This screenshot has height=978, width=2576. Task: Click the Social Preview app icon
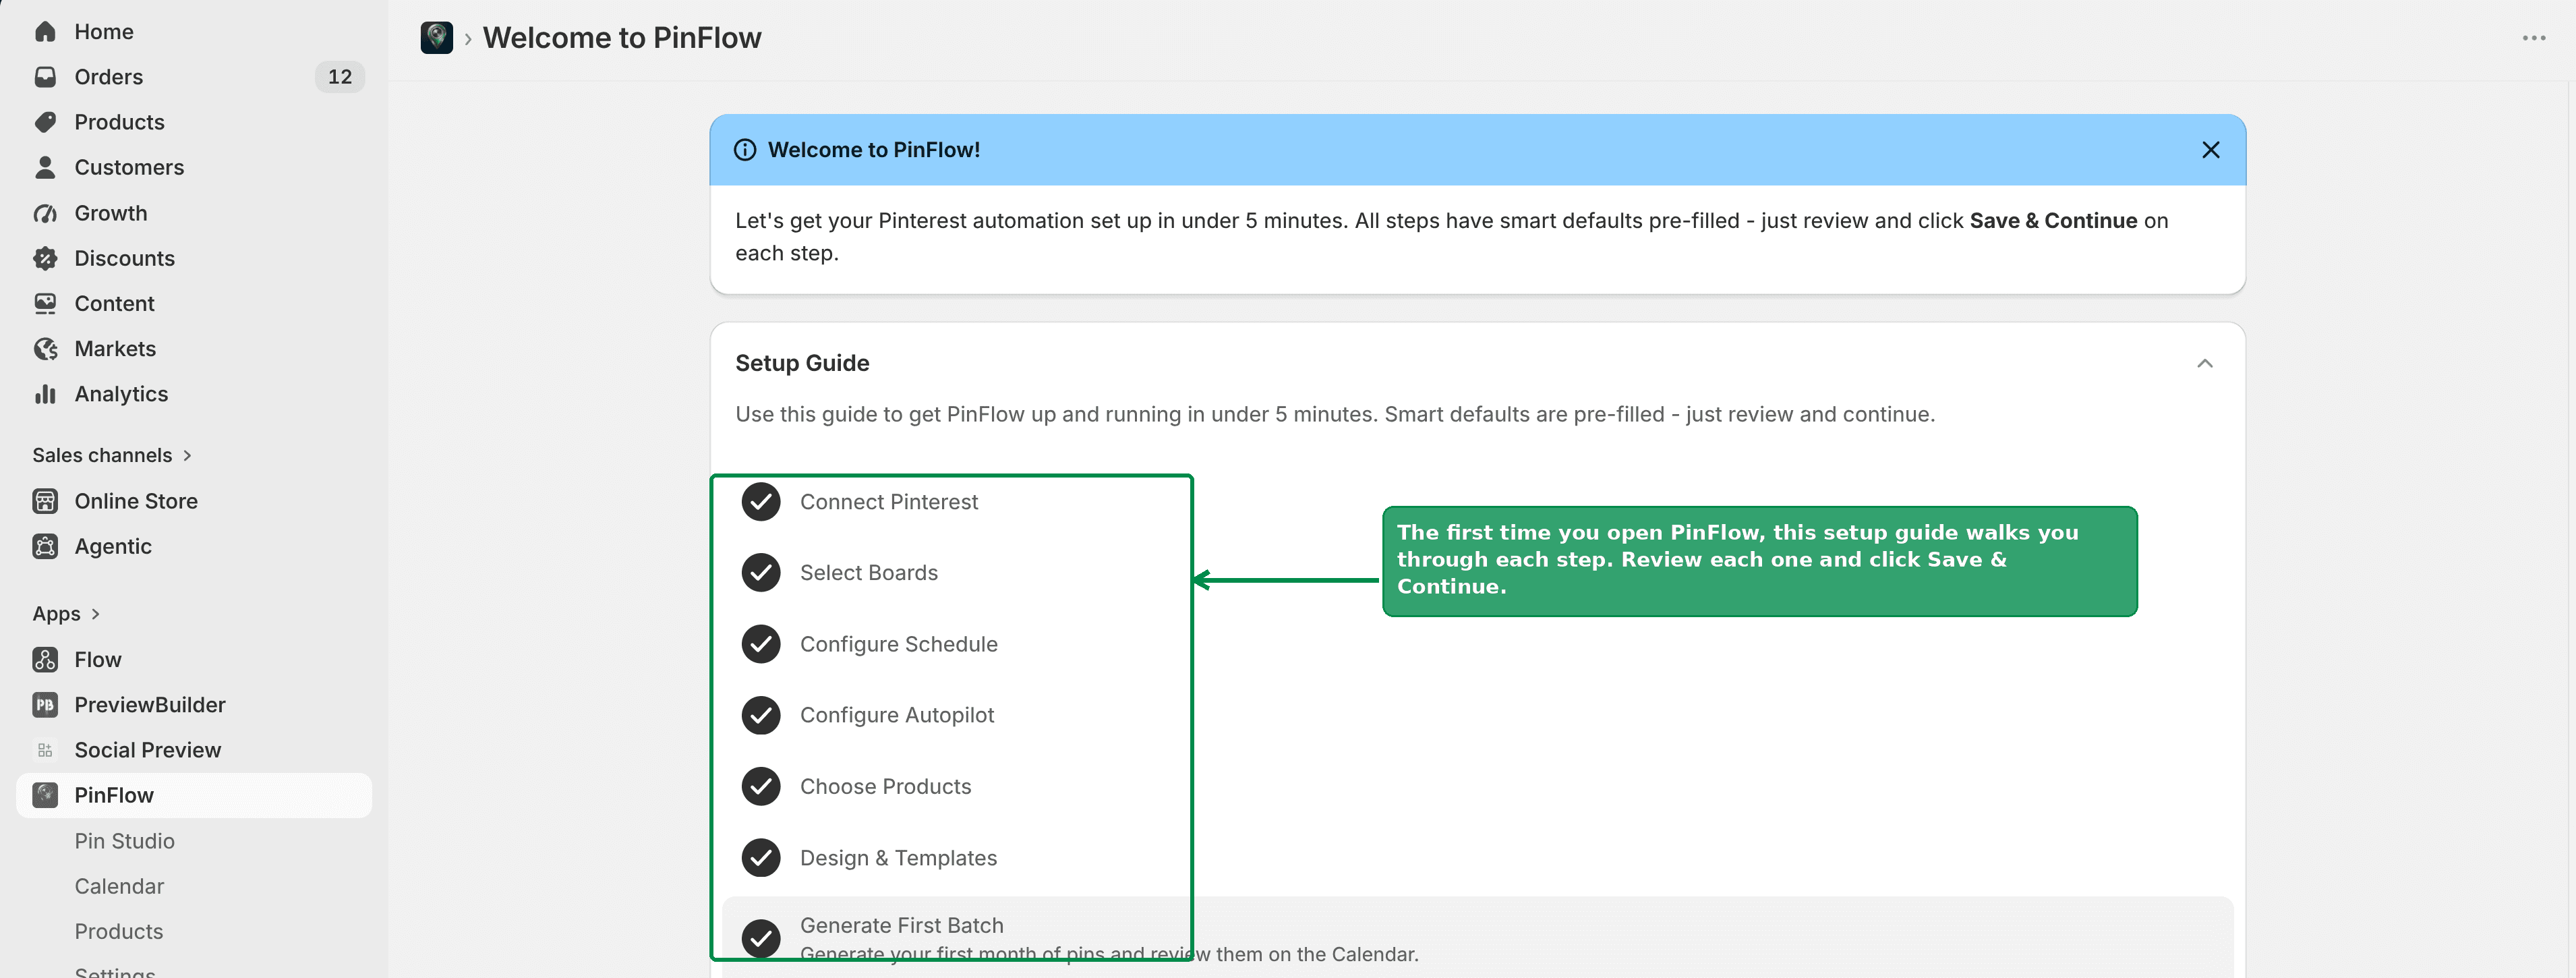(x=45, y=750)
